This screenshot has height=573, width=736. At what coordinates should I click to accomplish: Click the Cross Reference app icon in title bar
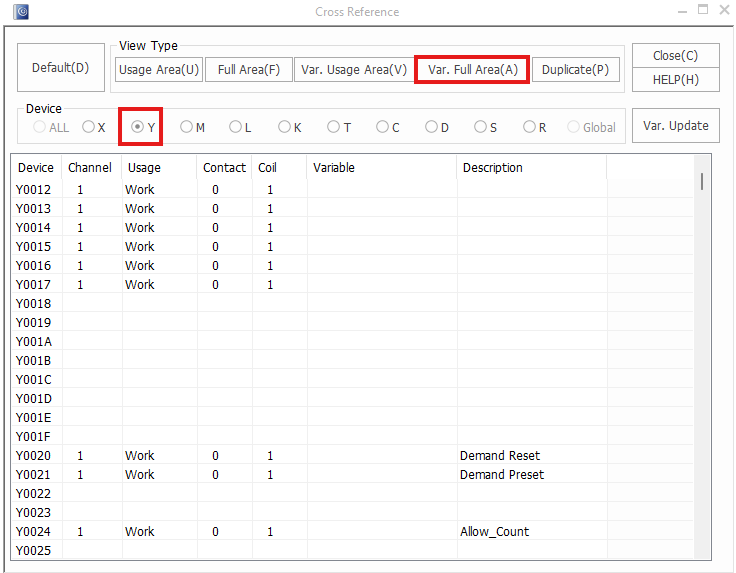click(21, 12)
